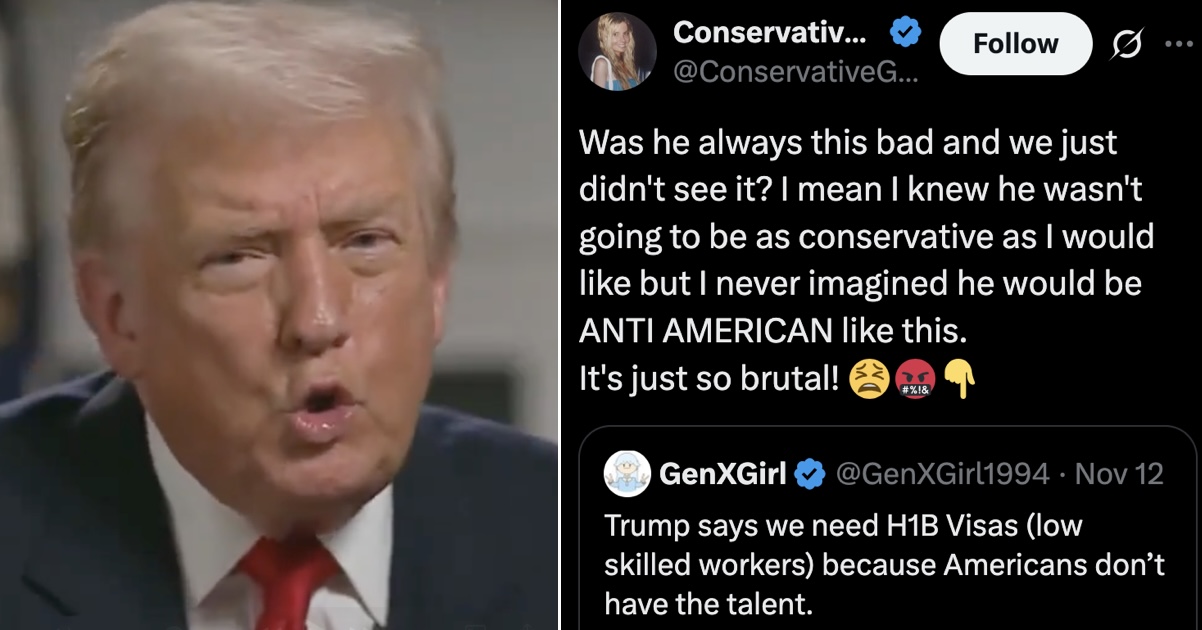Open the @GenXGirl1994 handle
The image size is (1202, 630).
pos(942,473)
